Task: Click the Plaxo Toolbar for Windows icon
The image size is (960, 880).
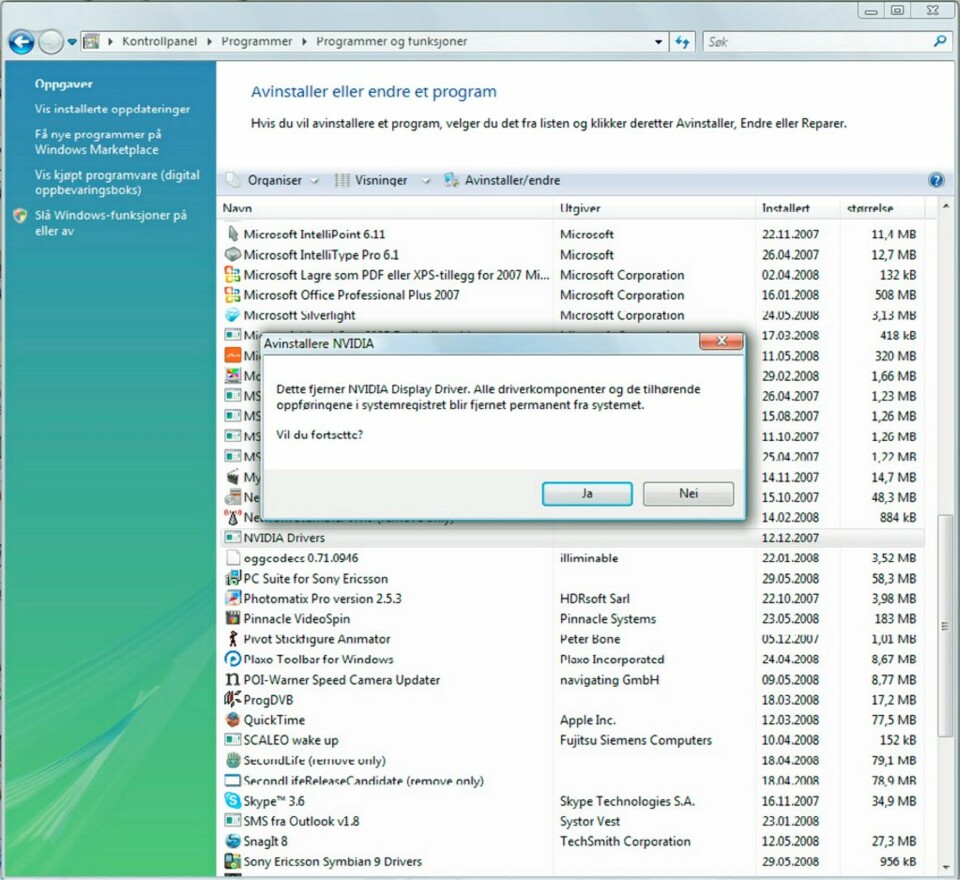Action: coord(233,659)
